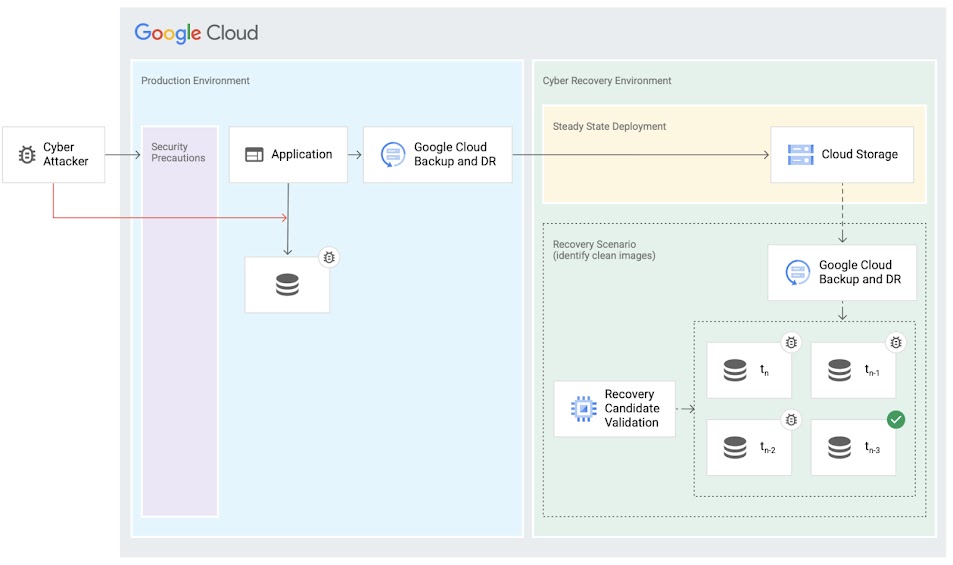
Task: Click the database icon labeled tn-2
Action: [735, 448]
